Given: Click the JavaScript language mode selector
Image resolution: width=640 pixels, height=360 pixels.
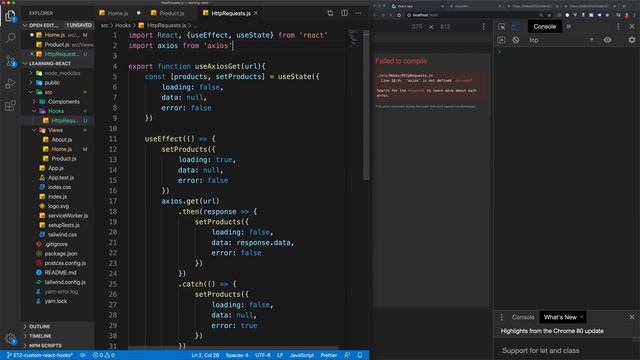Looking at the screenshot, I should point(302,355).
